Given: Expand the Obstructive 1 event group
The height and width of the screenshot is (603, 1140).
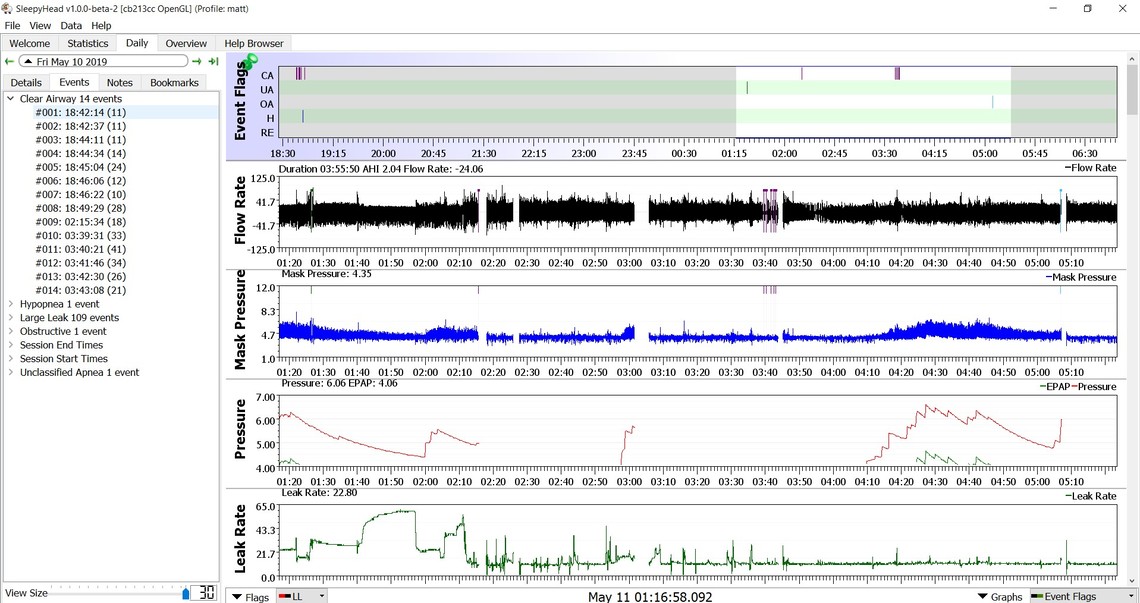Looking at the screenshot, I should click(11, 332).
